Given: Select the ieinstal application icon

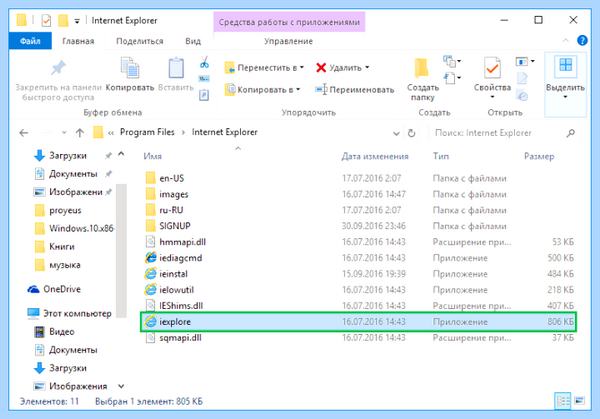Looking at the screenshot, I should (x=150, y=274).
